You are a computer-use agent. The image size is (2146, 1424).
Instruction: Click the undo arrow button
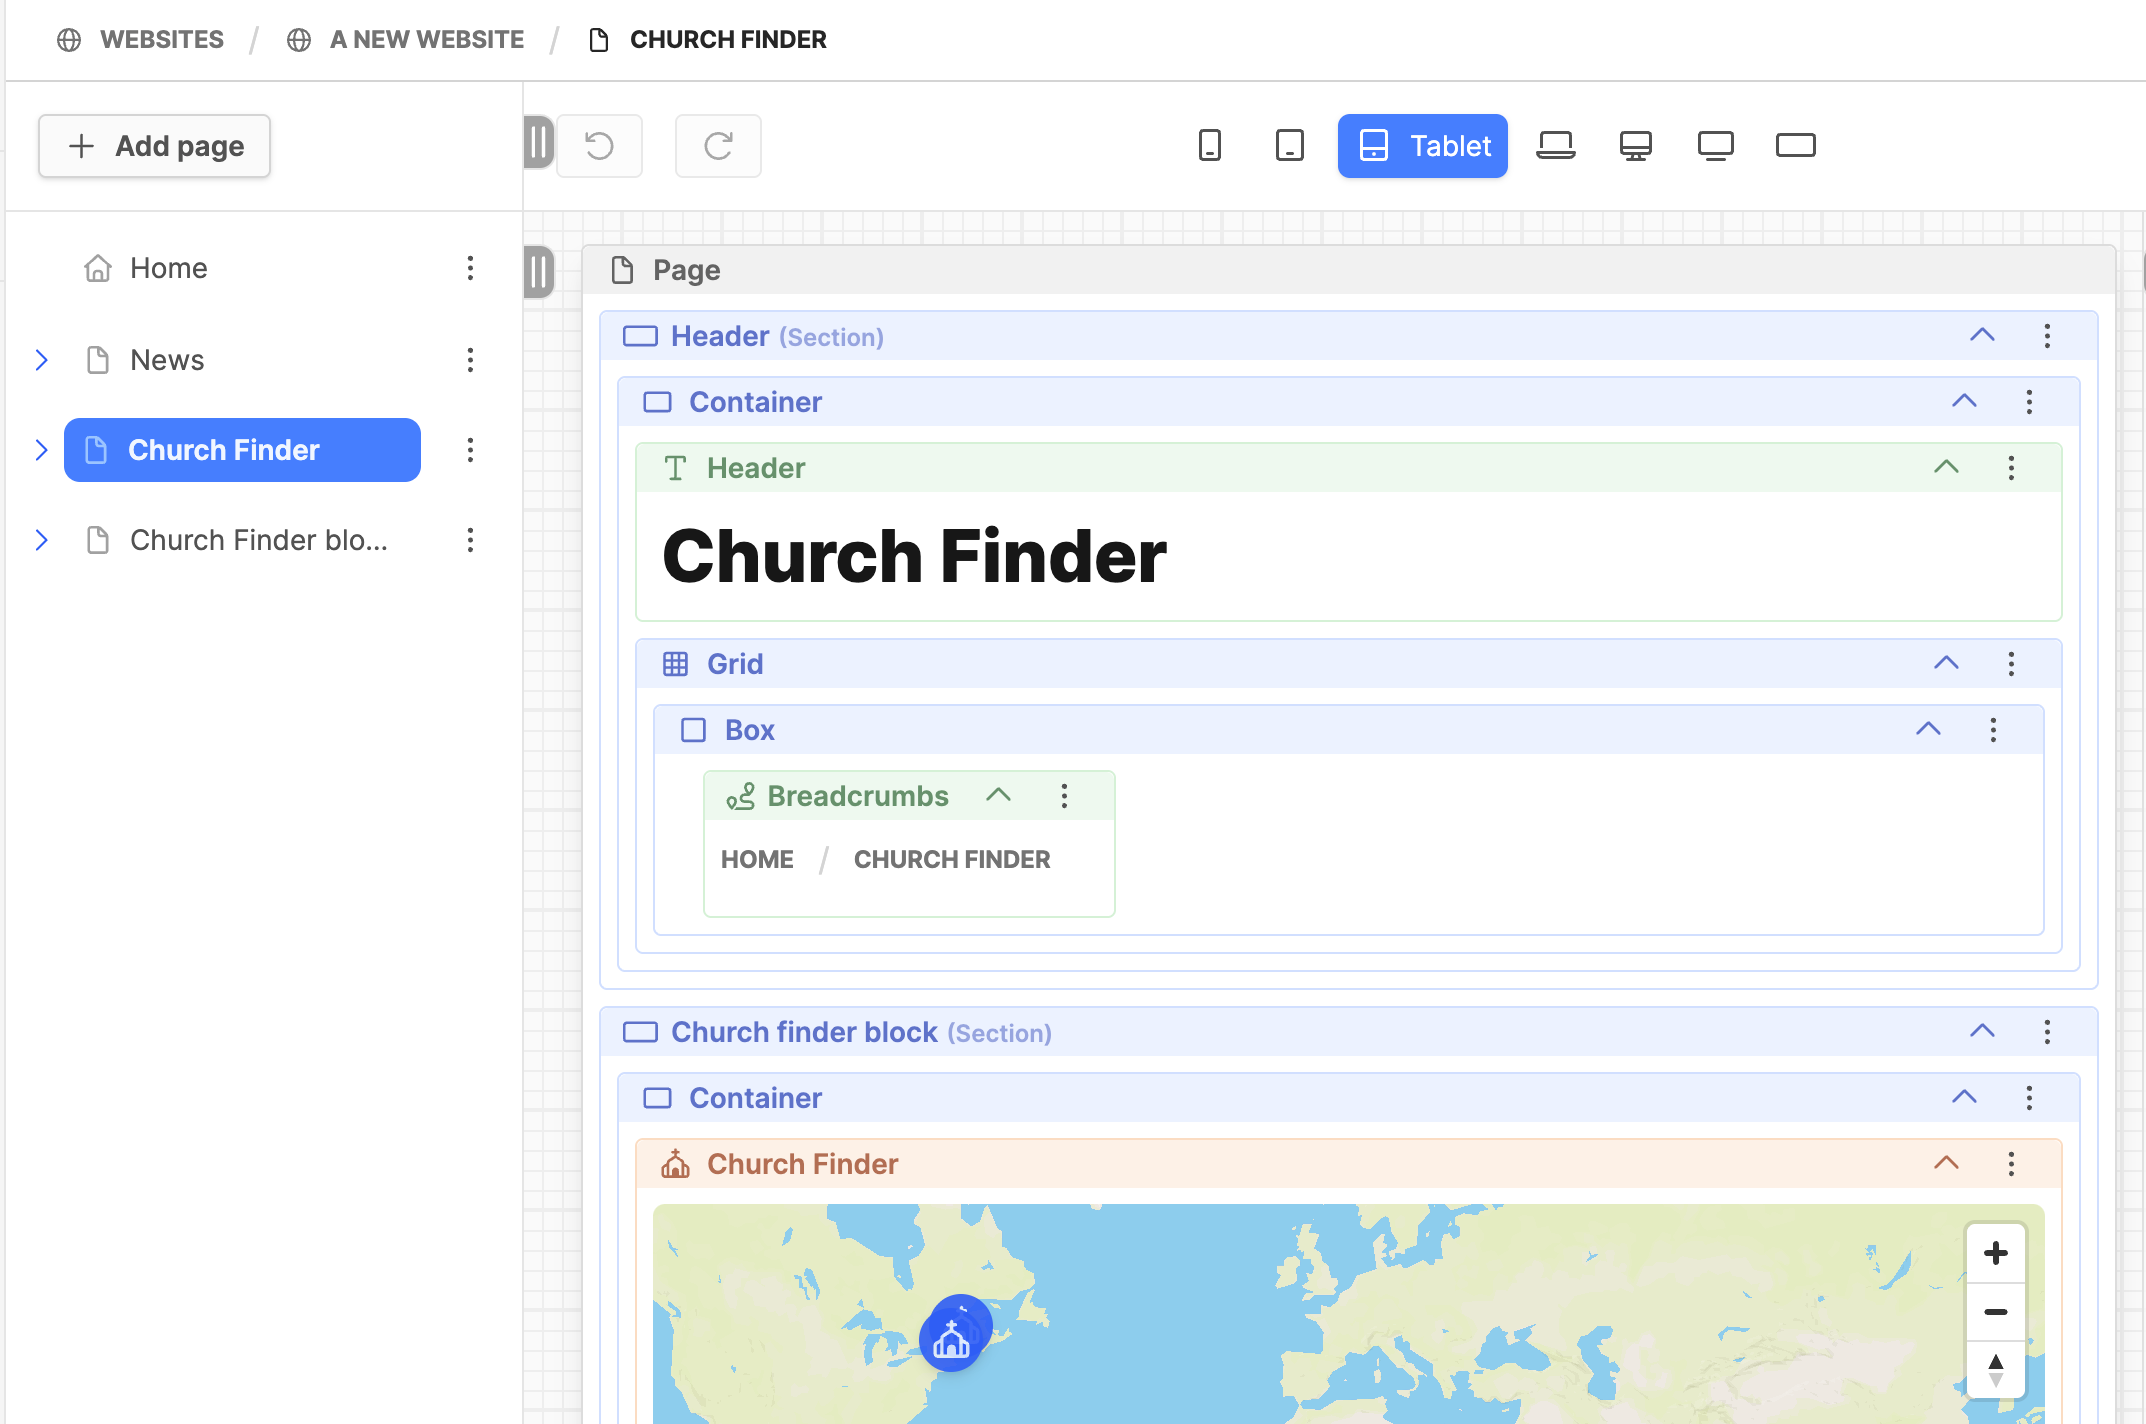[599, 146]
